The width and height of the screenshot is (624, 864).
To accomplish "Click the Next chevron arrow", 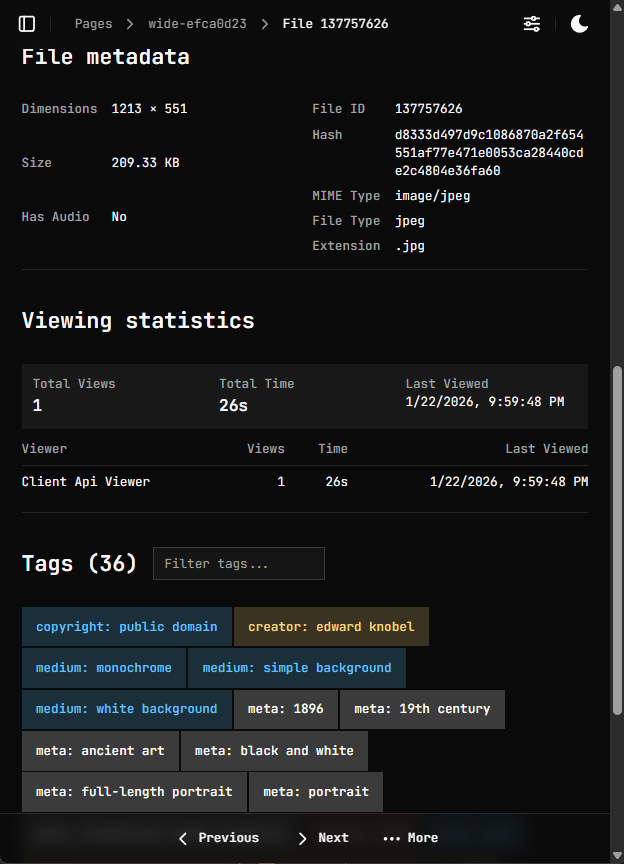I will [x=300, y=838].
